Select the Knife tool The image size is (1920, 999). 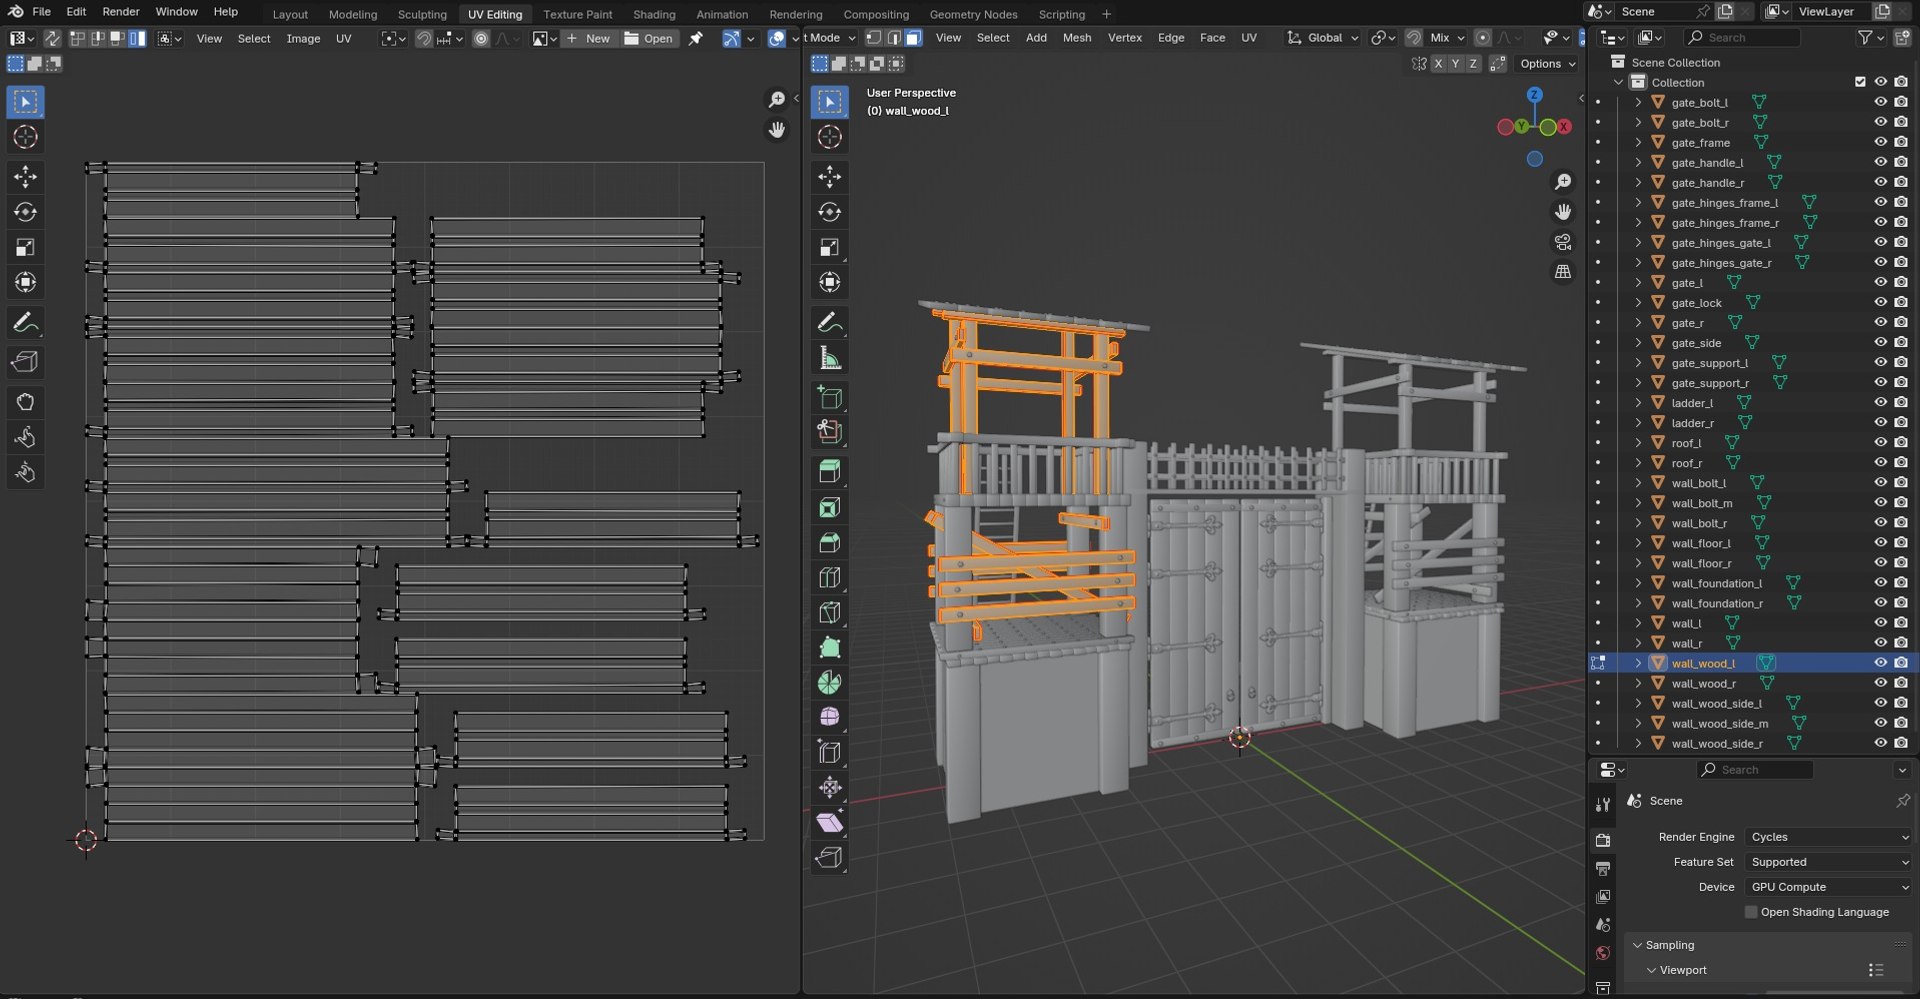829,613
